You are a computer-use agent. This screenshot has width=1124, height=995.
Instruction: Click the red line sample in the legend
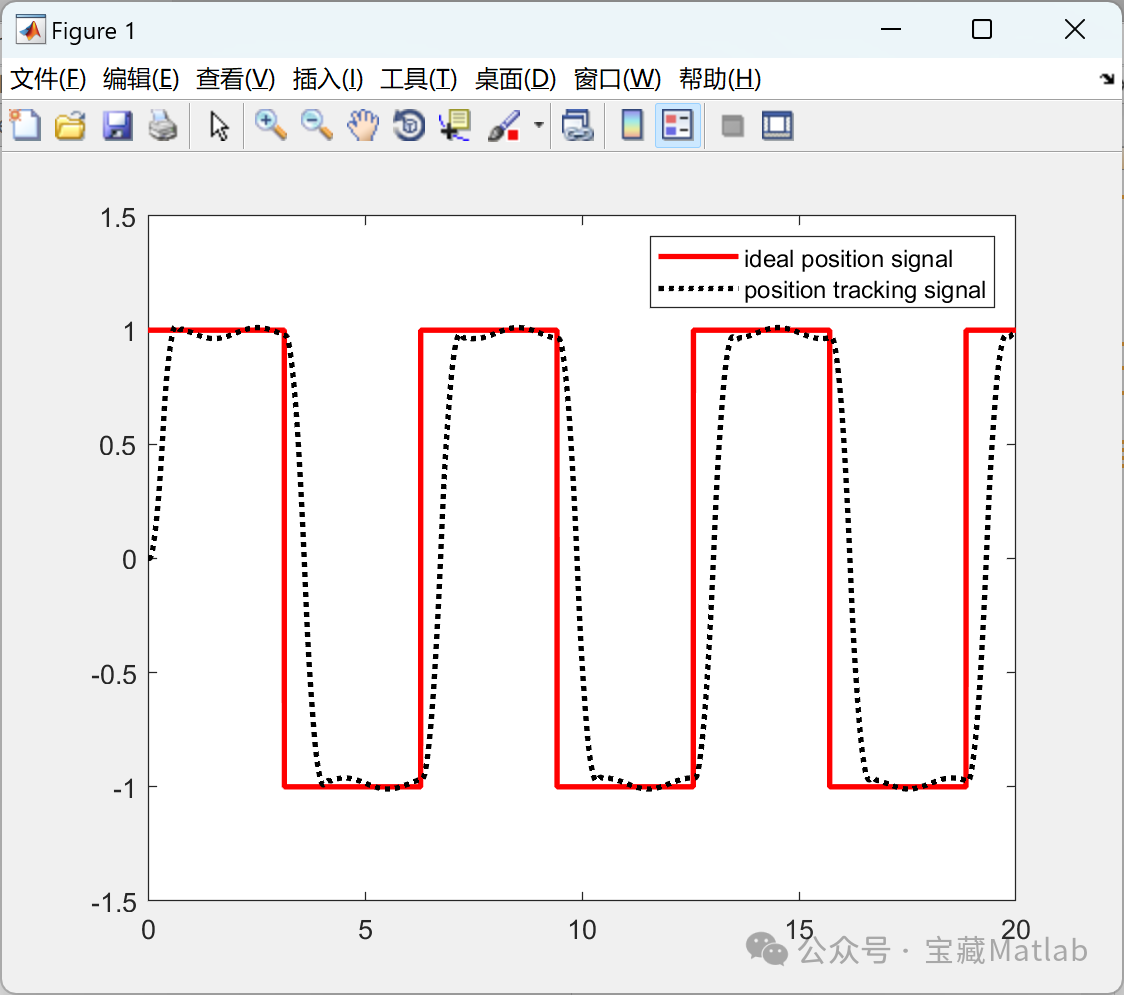pos(697,257)
